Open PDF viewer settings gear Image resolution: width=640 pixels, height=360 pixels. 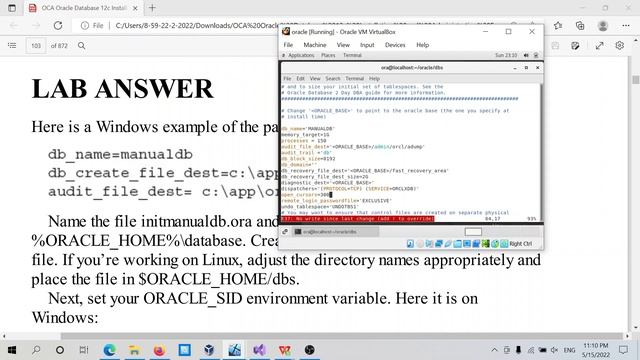click(x=620, y=45)
